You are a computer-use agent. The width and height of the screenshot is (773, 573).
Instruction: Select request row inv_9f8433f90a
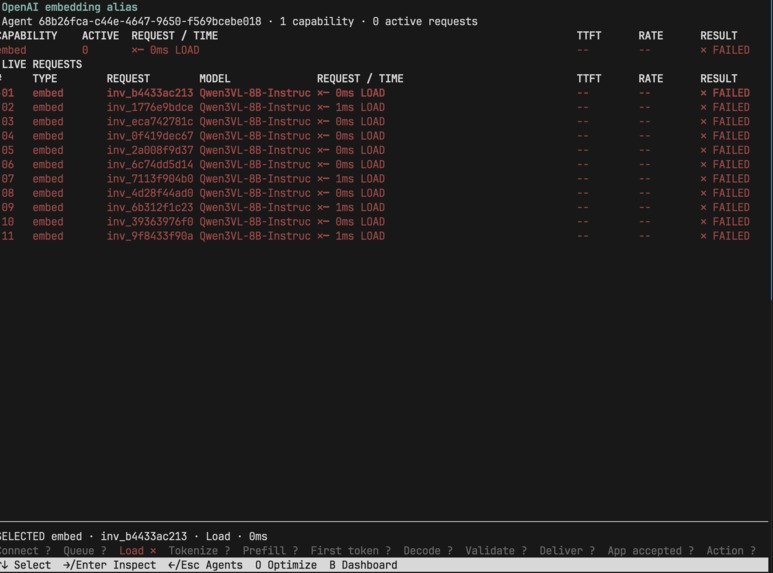(375, 236)
